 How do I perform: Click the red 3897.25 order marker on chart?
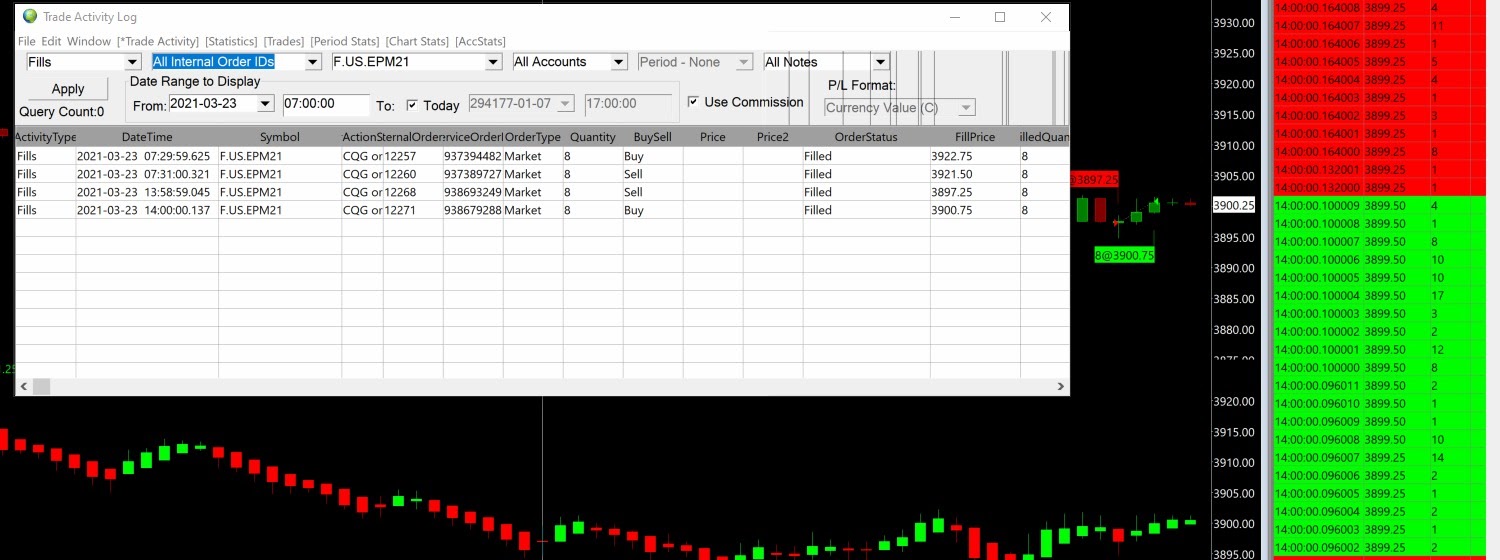[1094, 179]
